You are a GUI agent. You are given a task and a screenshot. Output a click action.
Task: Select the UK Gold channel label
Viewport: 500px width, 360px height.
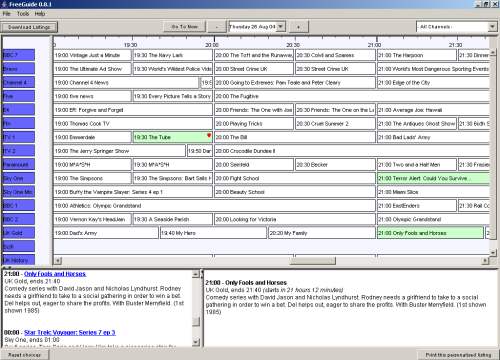[x=19, y=233]
